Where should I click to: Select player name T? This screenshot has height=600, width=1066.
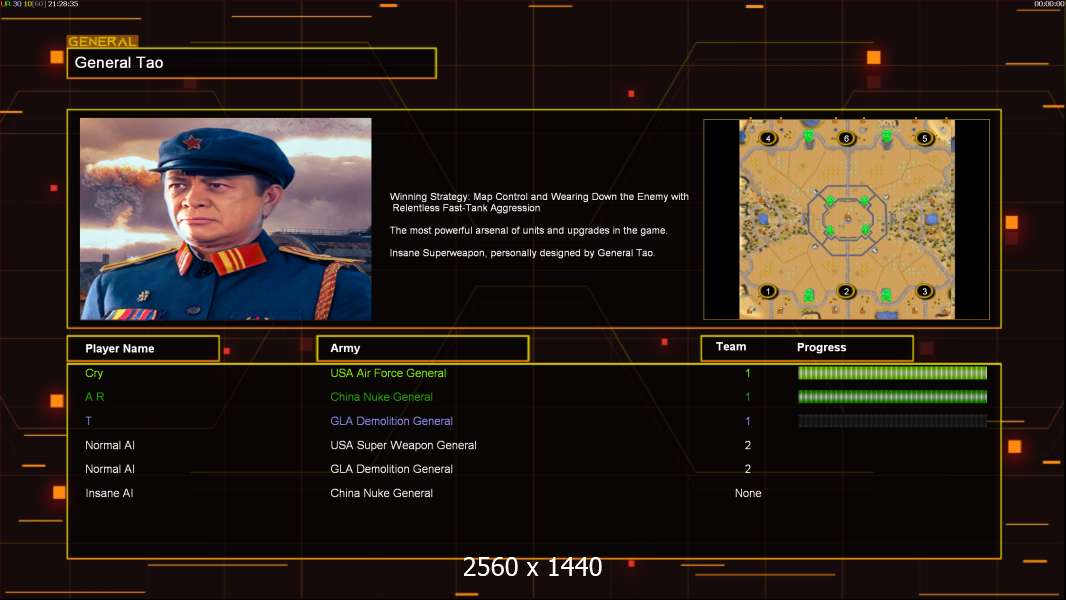coord(88,421)
